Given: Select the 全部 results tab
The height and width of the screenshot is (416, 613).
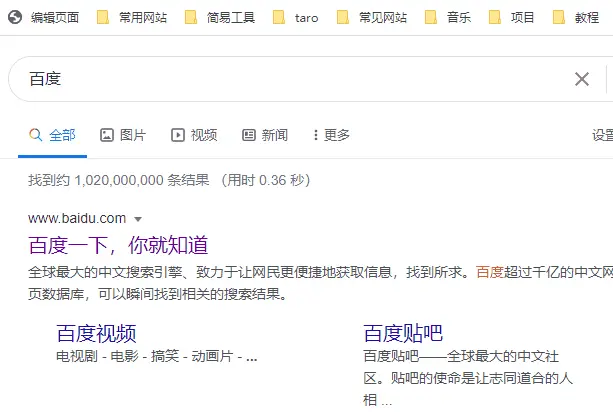Looking at the screenshot, I should [52, 135].
